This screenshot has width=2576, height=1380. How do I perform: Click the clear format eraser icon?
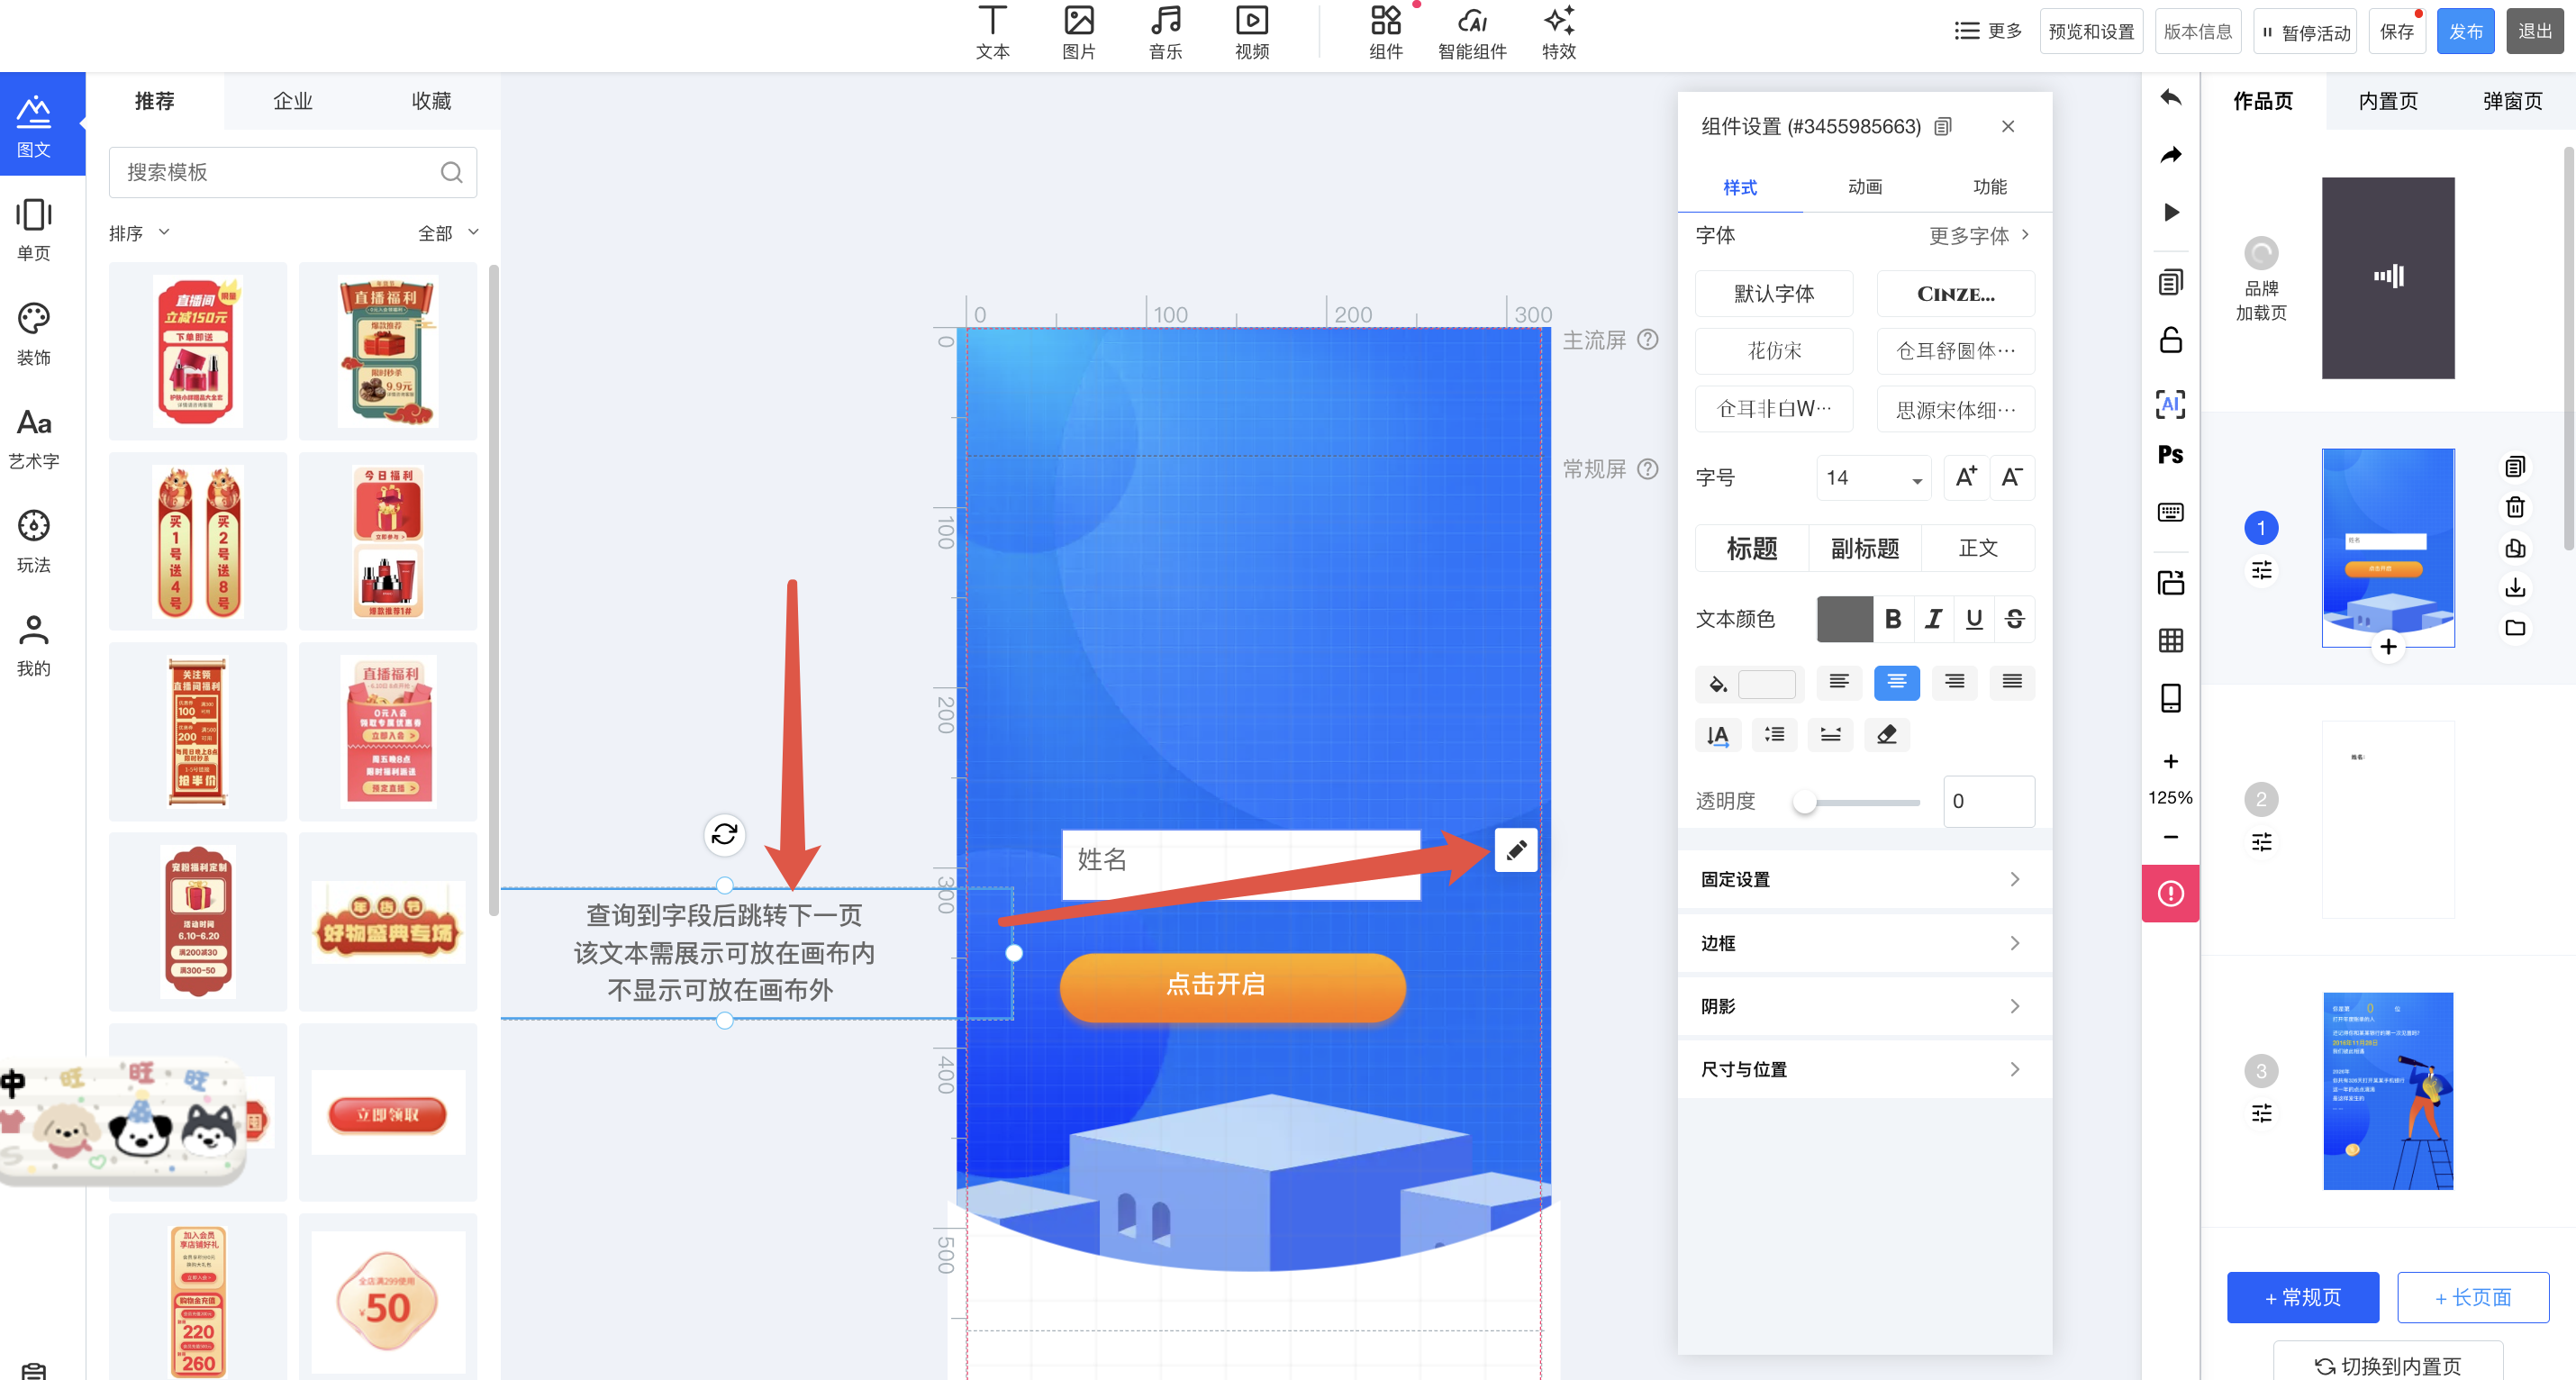click(1886, 735)
